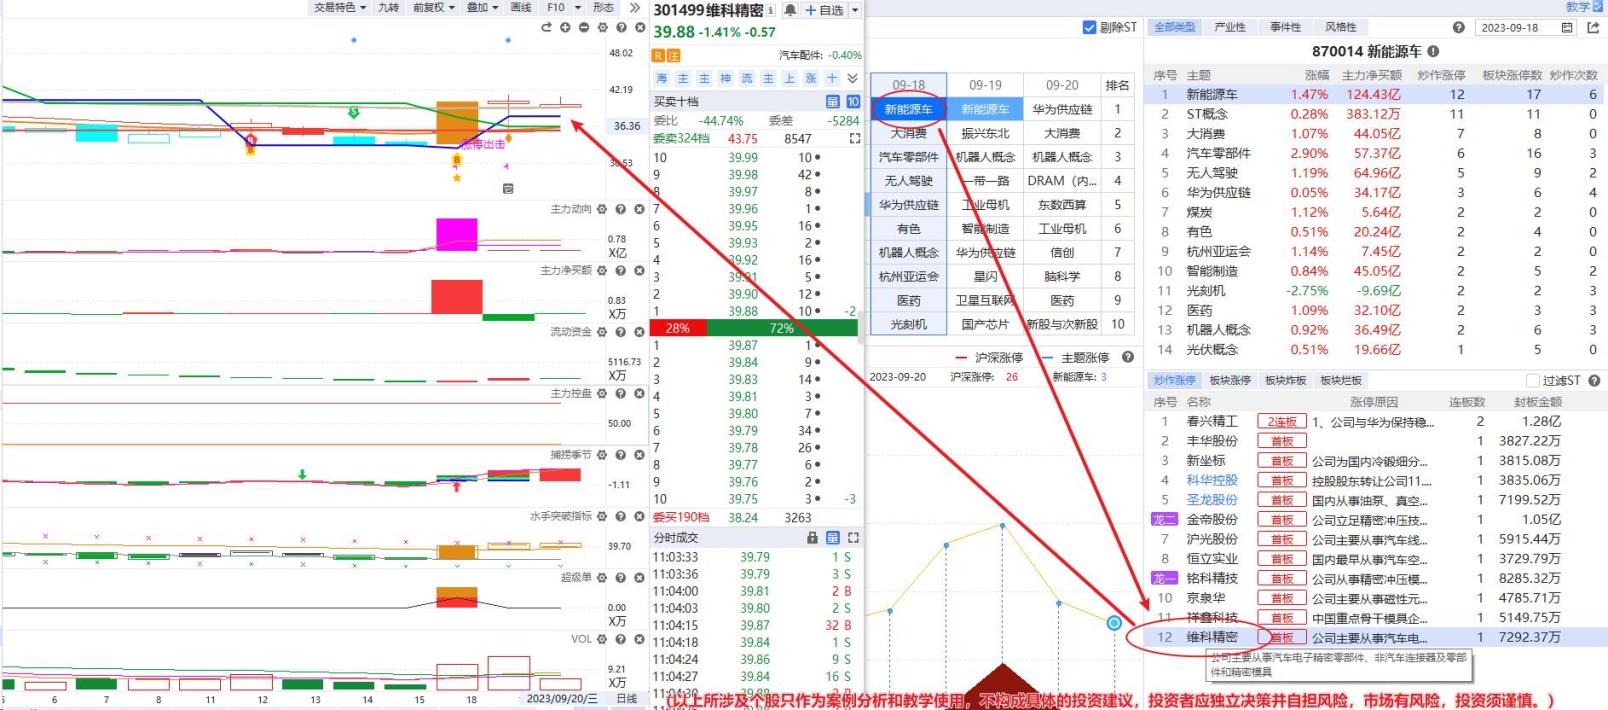Select 新能源车 in the 09-18 column
The image size is (1608, 710).
pos(908,109)
